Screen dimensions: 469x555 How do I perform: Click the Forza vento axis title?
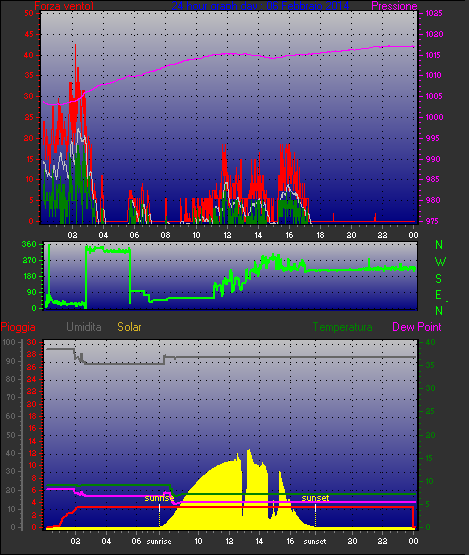coord(64,6)
